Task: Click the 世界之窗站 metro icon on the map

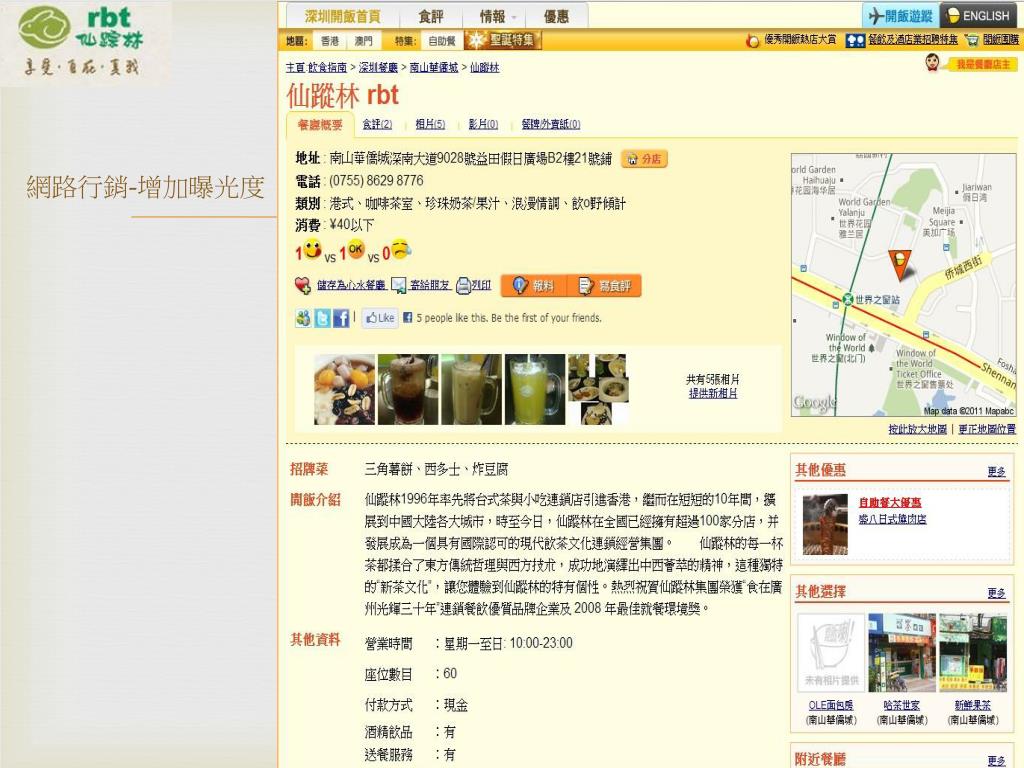Action: [848, 299]
